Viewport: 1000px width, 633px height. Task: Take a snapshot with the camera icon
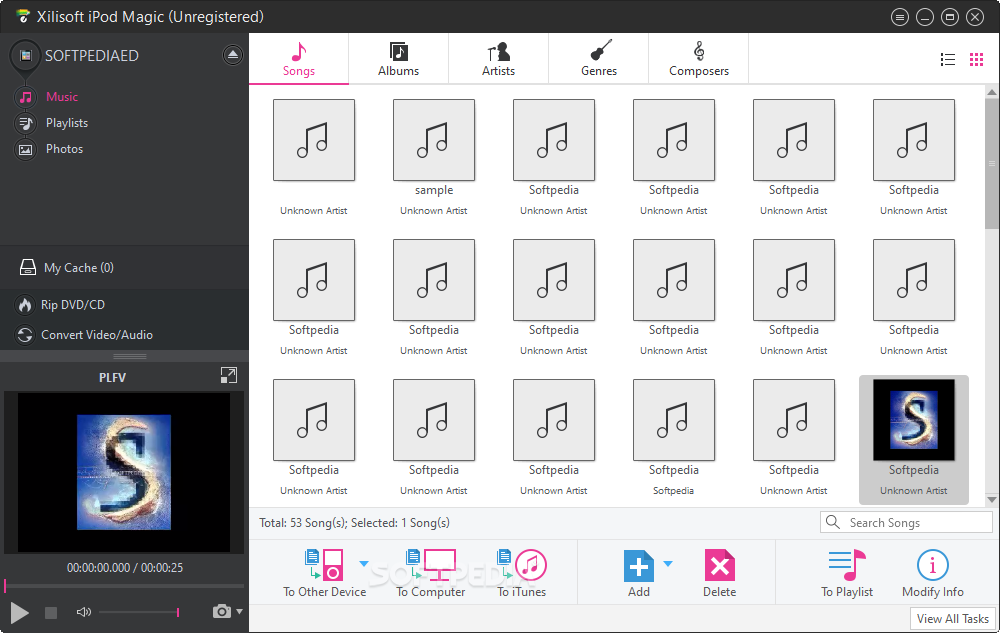221,611
